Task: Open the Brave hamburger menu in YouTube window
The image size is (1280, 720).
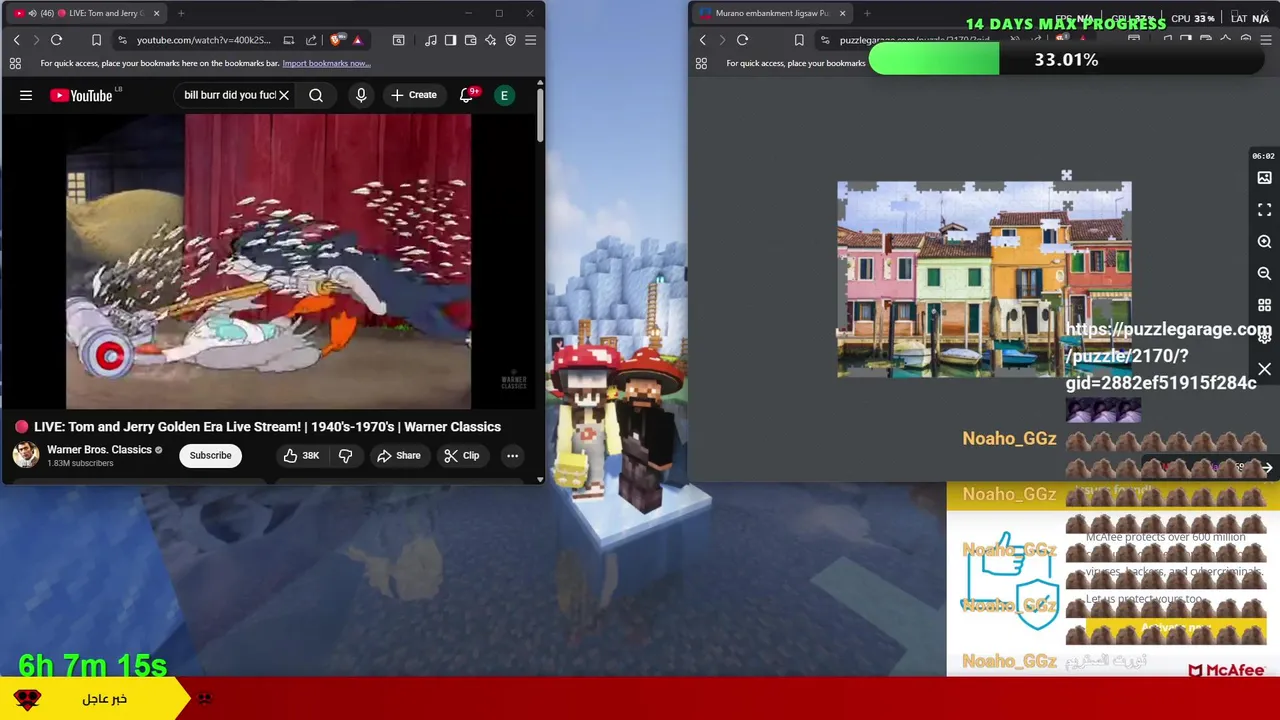Action: (x=530, y=40)
